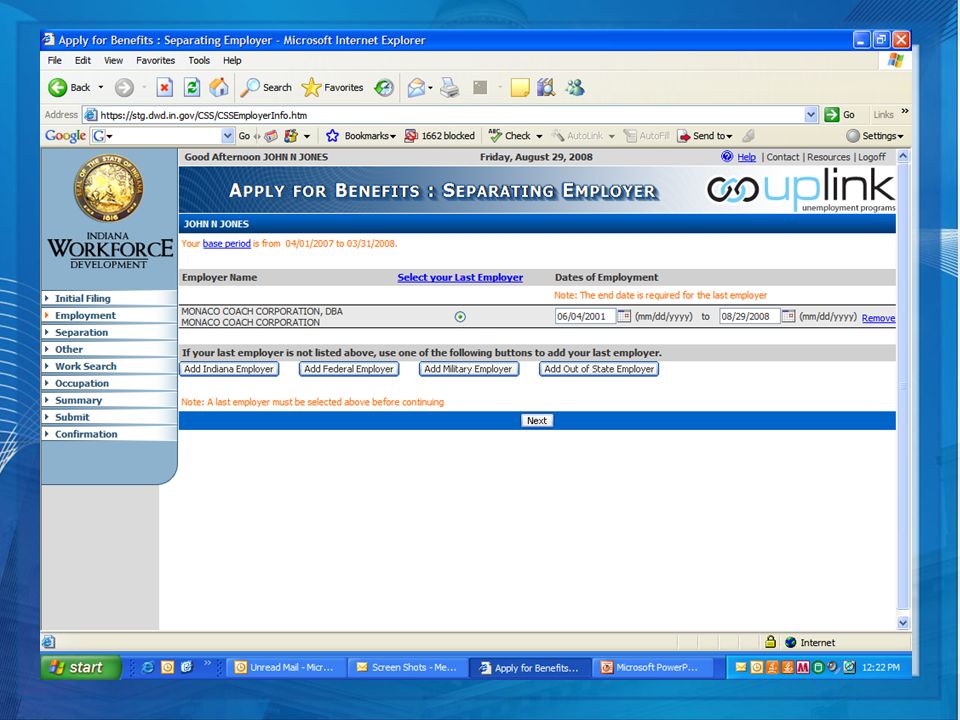Switch to Unread Mail taskbar window
The height and width of the screenshot is (720, 960).
[x=285, y=667]
